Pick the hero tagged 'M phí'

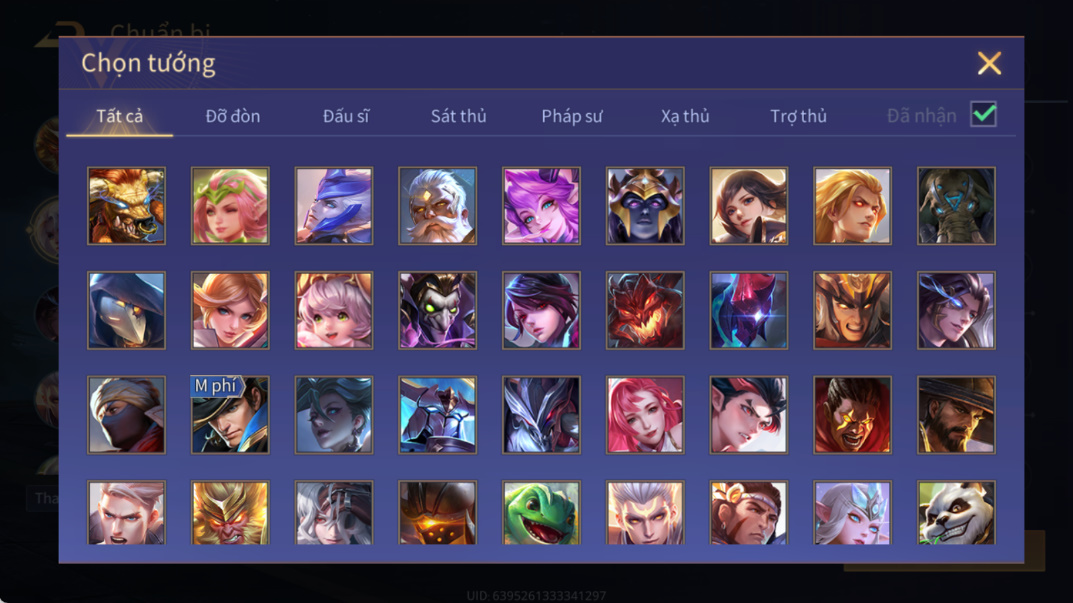(230, 415)
